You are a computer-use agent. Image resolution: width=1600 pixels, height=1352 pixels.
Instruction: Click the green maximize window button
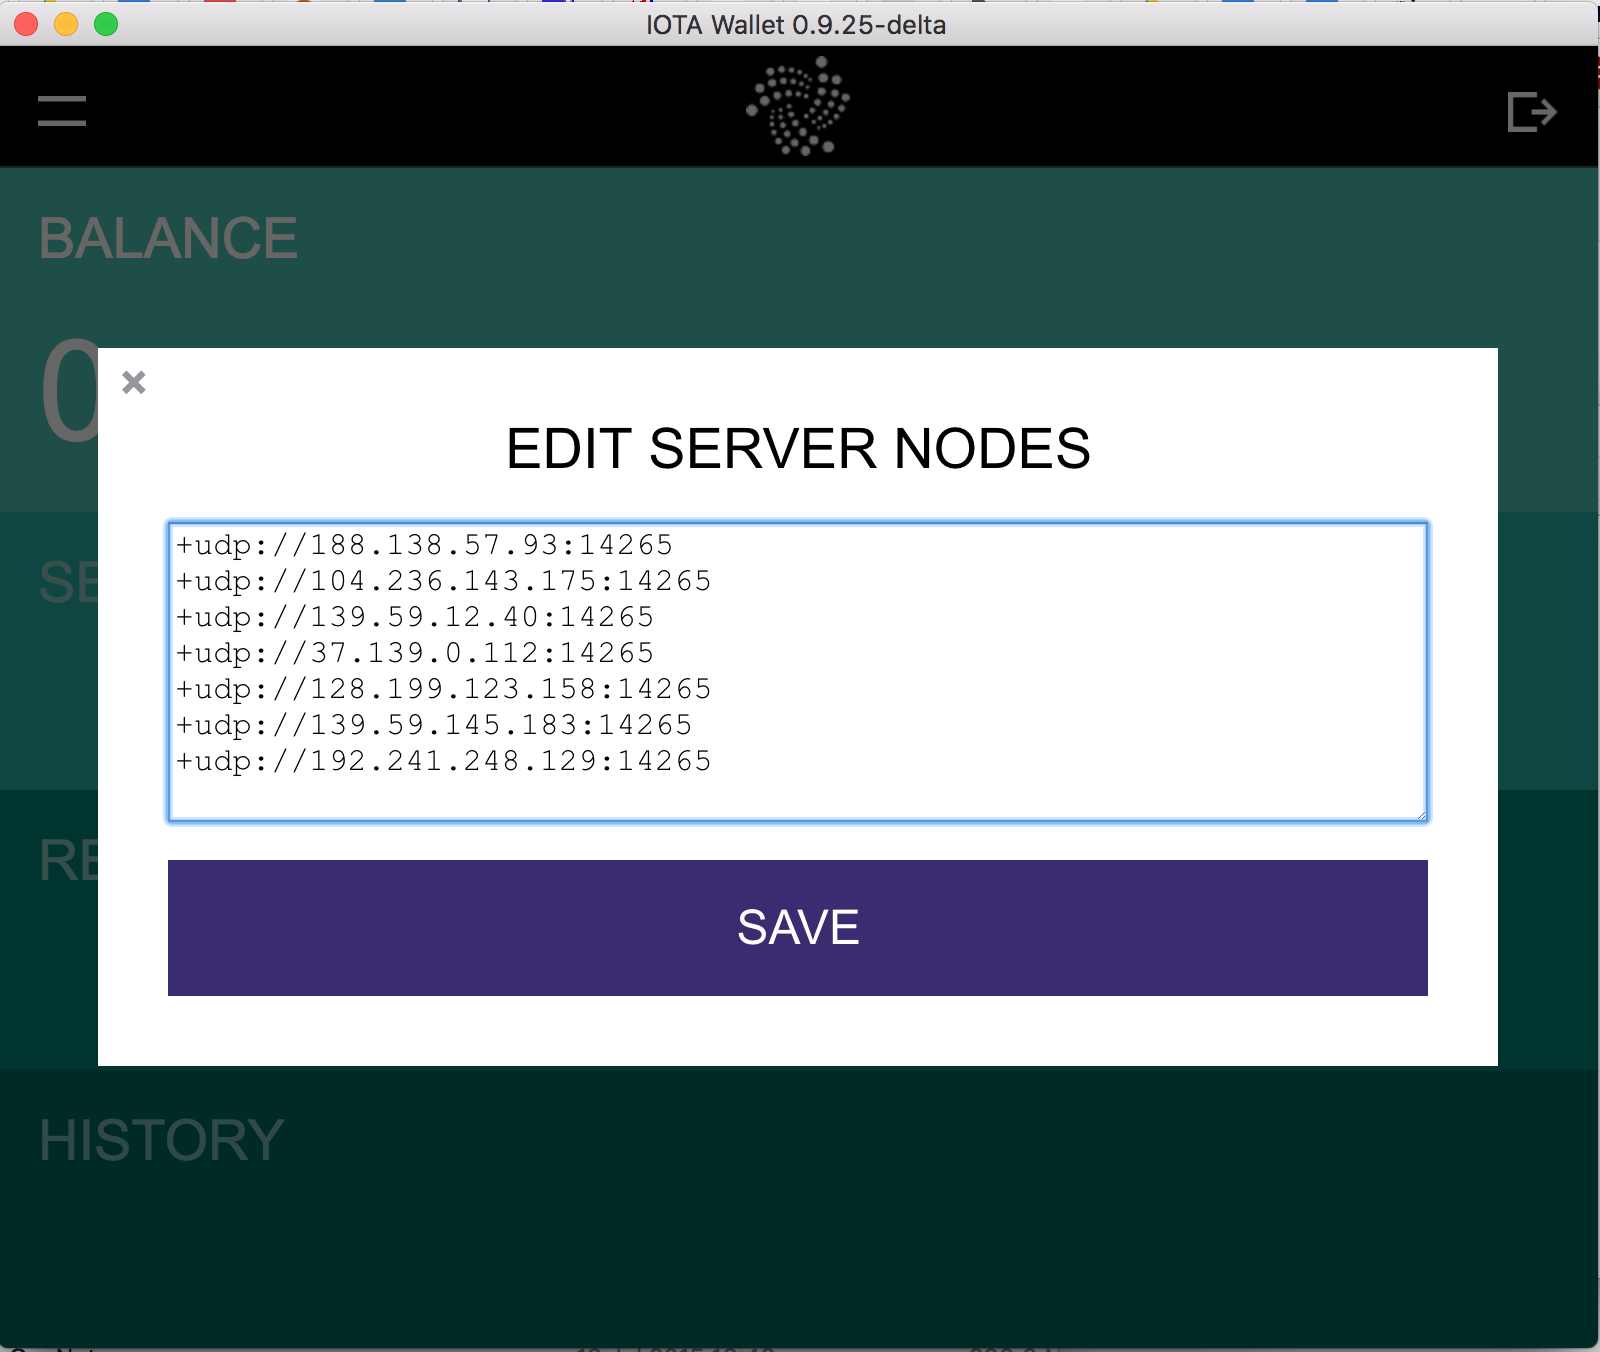click(106, 24)
